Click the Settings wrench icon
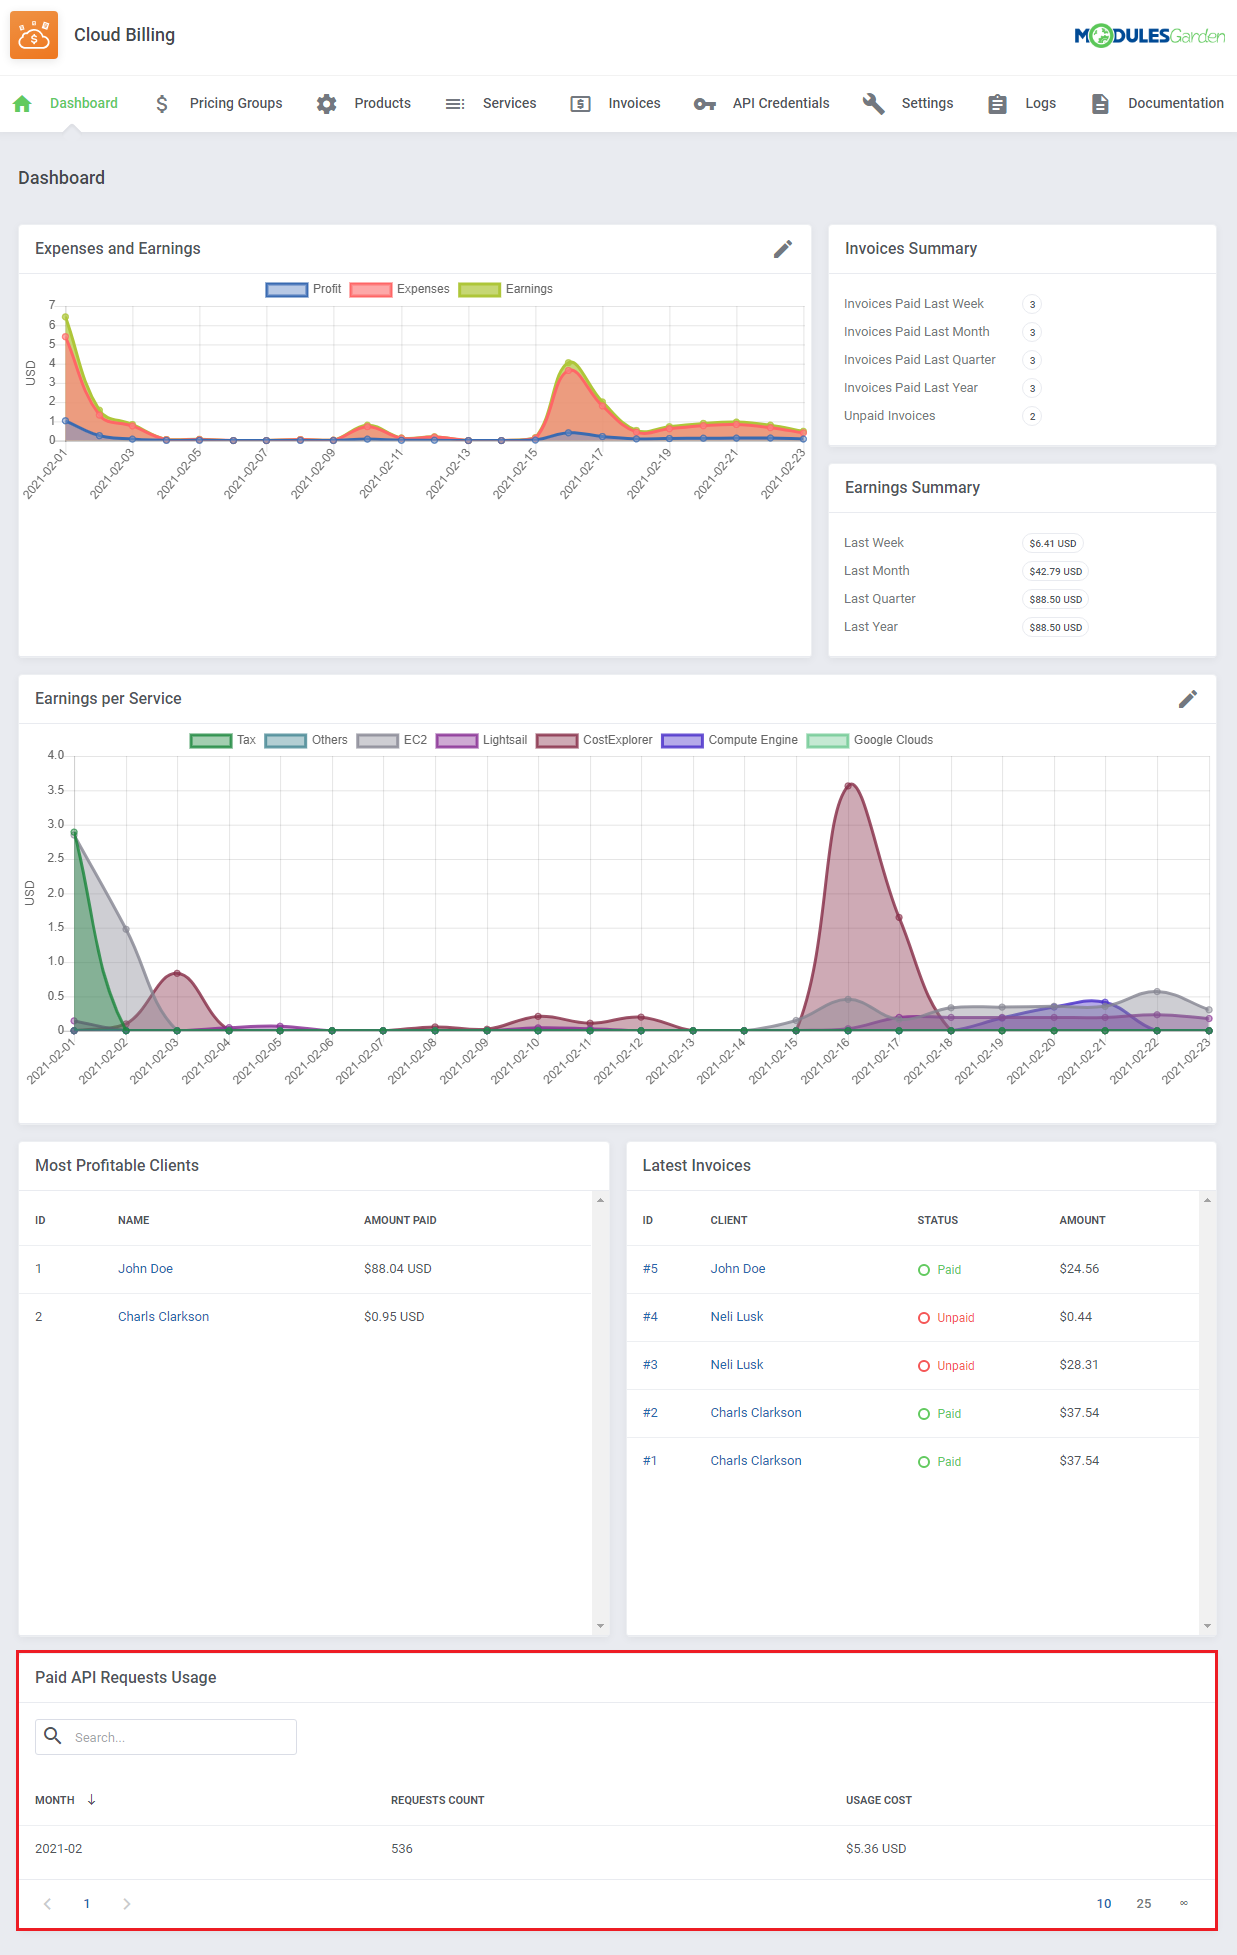This screenshot has height=1955, width=1237. tap(874, 104)
